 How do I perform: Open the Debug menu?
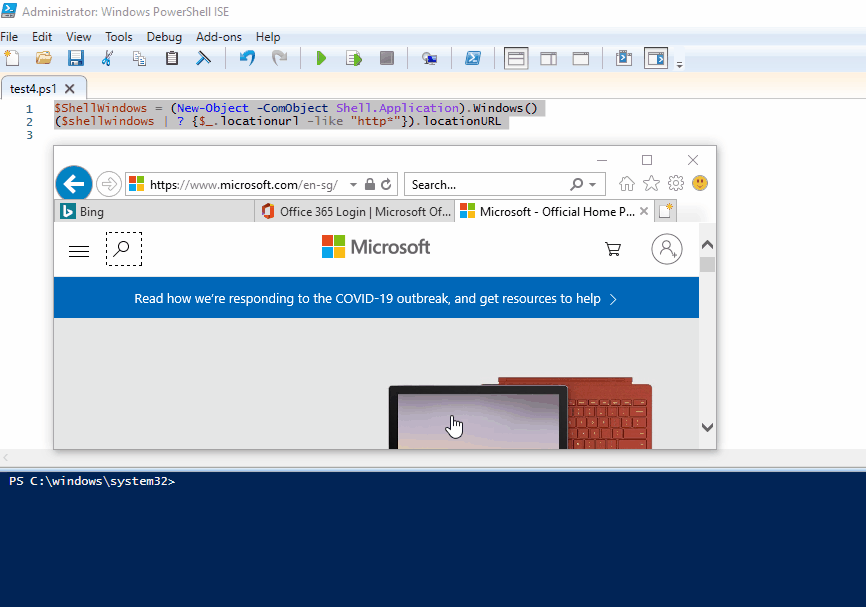163,36
